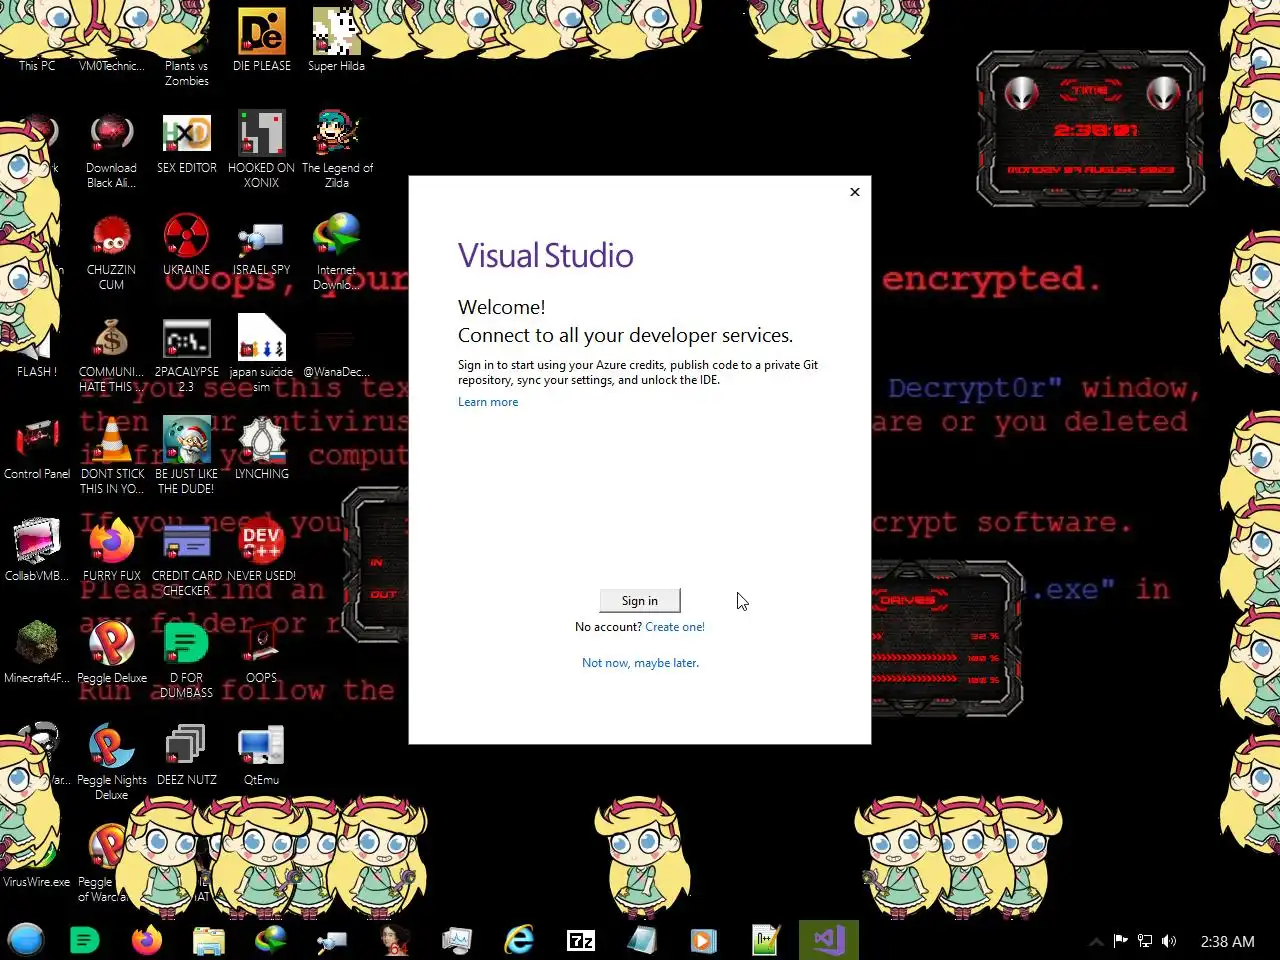The width and height of the screenshot is (1280, 960).
Task: Select the FURRY FUX Firefox icon
Action: coord(112,550)
